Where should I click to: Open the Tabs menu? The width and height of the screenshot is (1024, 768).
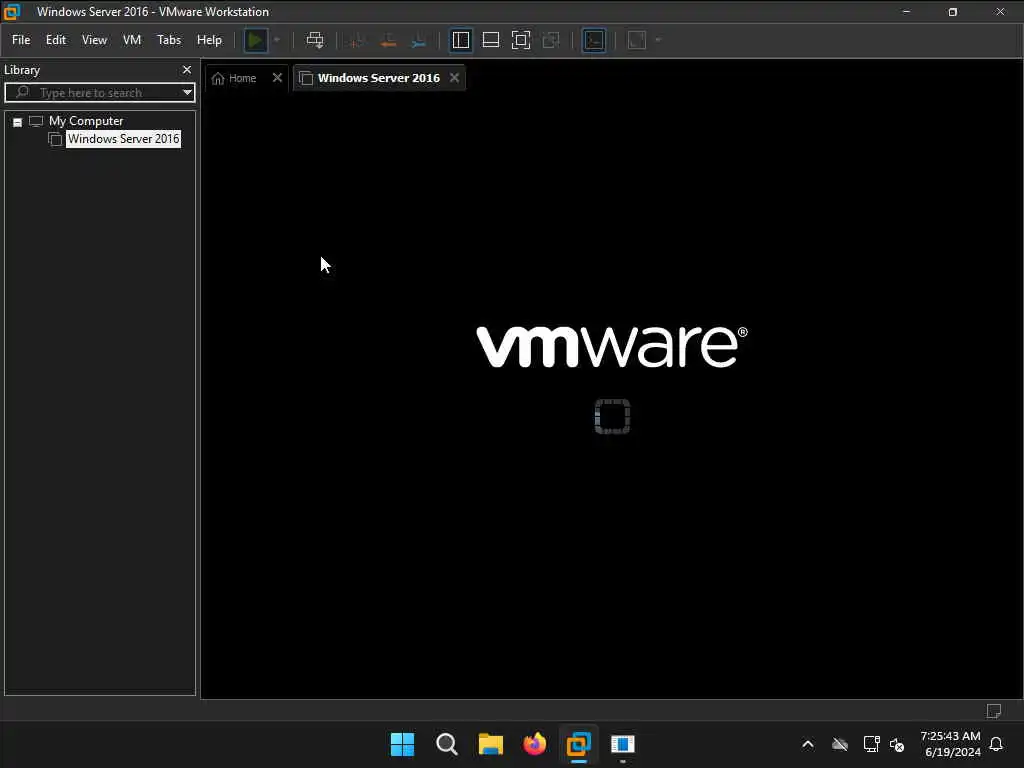(x=168, y=40)
